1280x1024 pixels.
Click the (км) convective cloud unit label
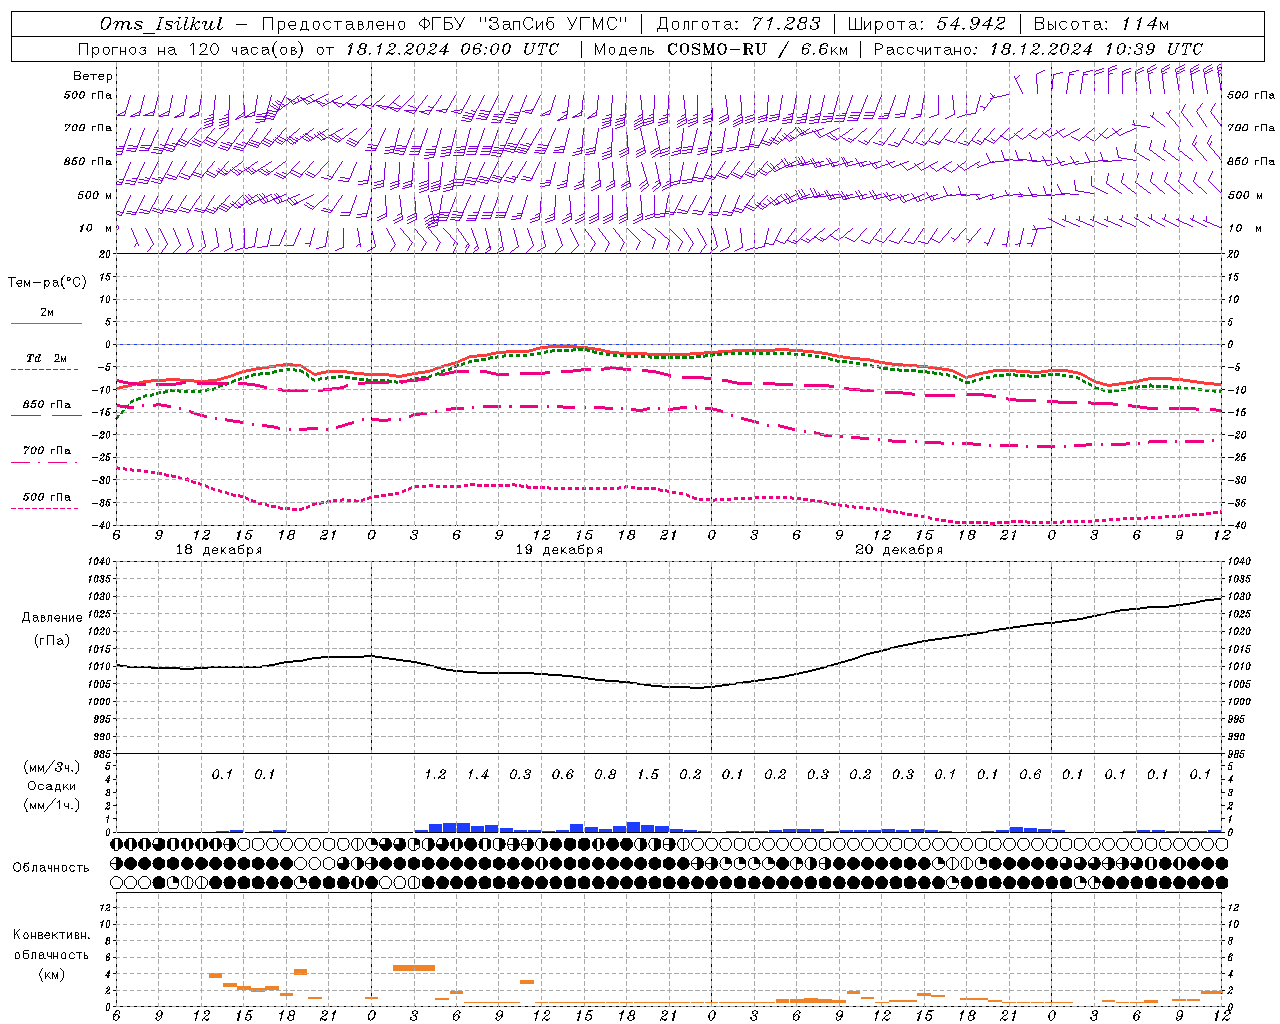coord(51,974)
